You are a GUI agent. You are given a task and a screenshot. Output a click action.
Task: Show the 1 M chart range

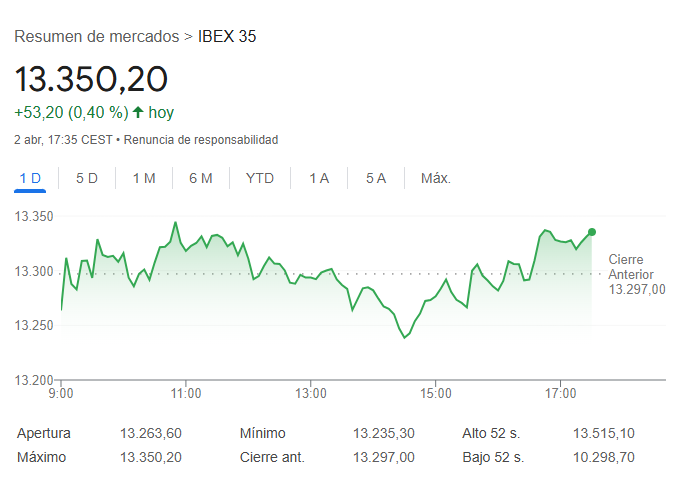[x=144, y=179]
